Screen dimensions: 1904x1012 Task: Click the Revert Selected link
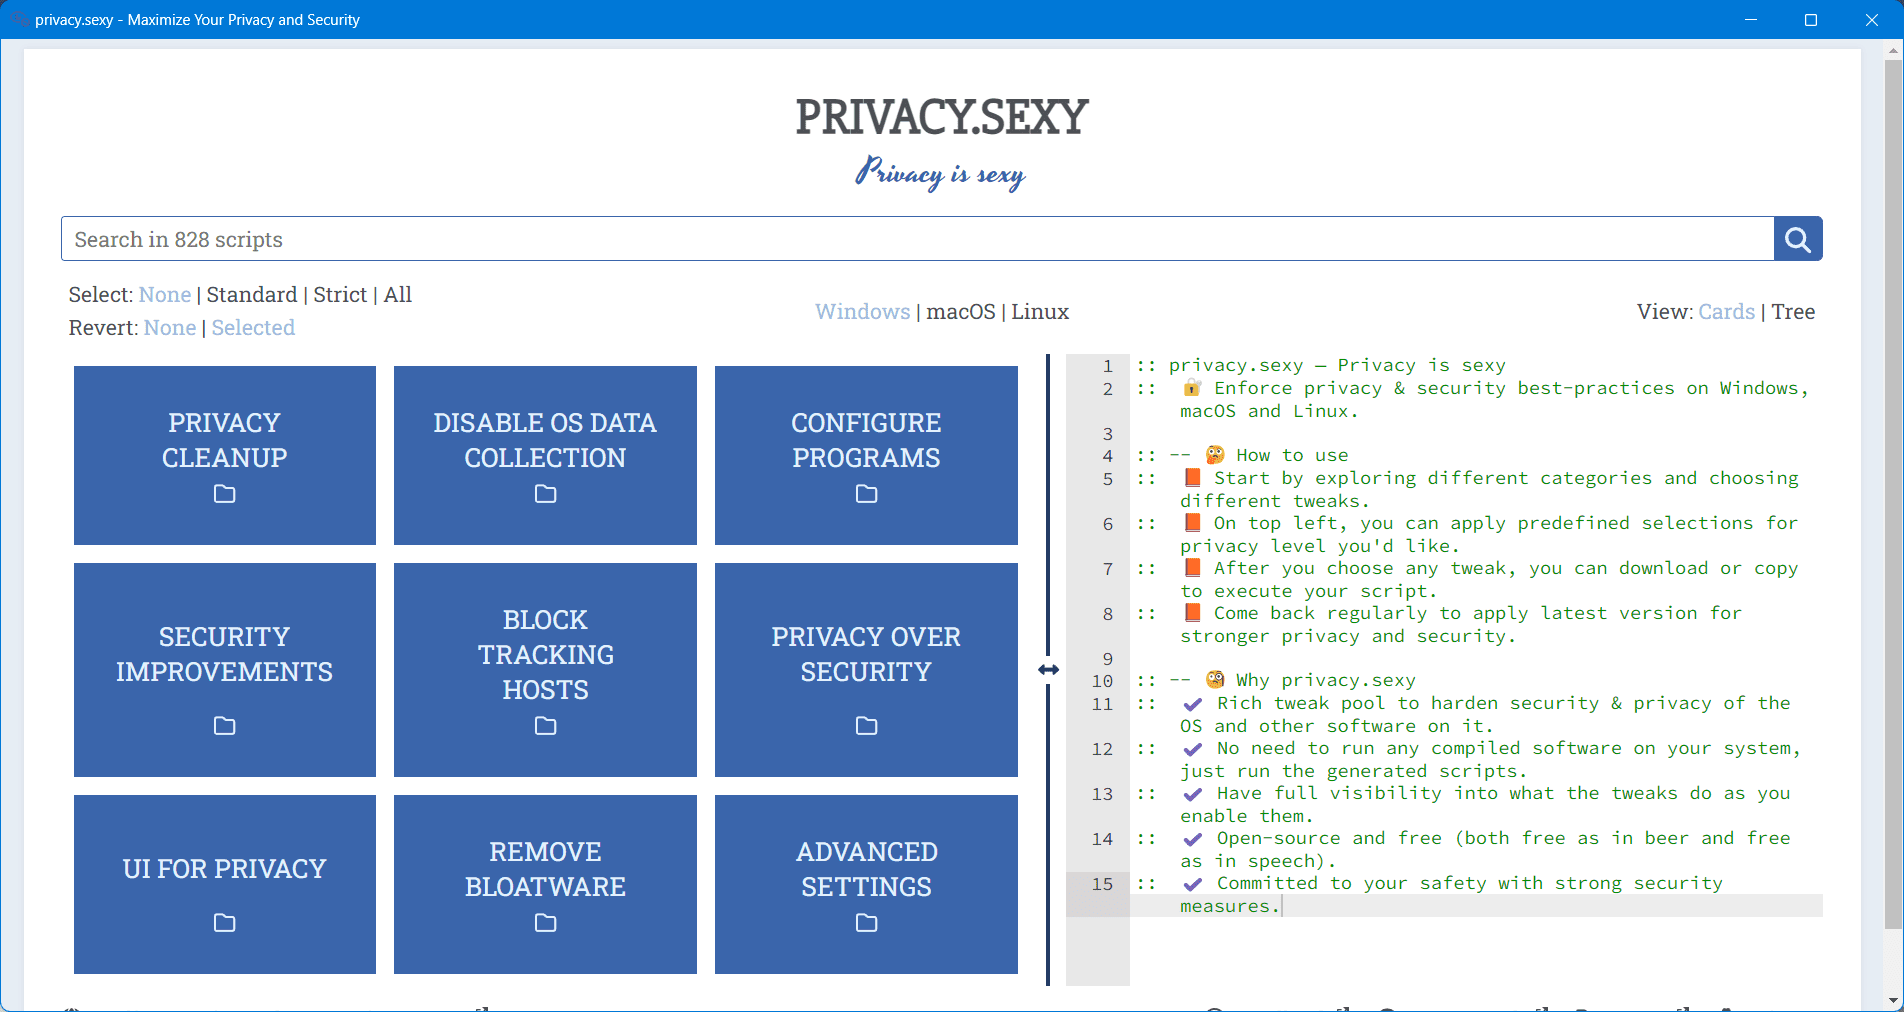(x=253, y=328)
